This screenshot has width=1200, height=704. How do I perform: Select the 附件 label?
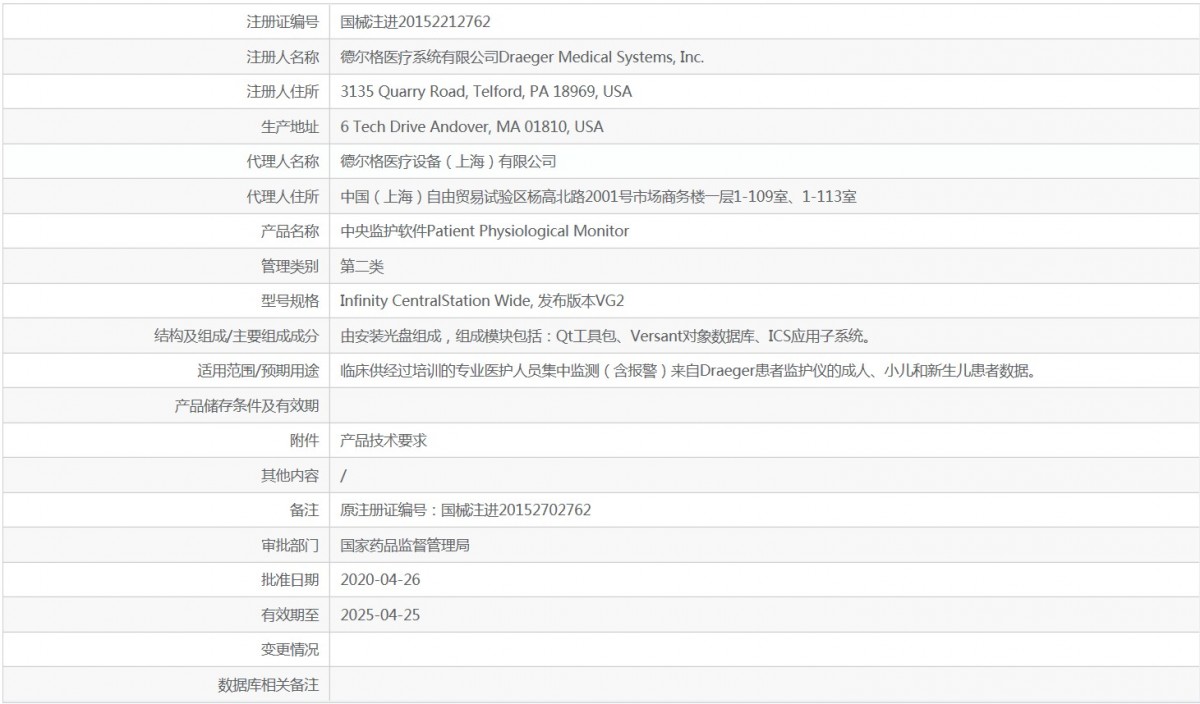pos(305,440)
